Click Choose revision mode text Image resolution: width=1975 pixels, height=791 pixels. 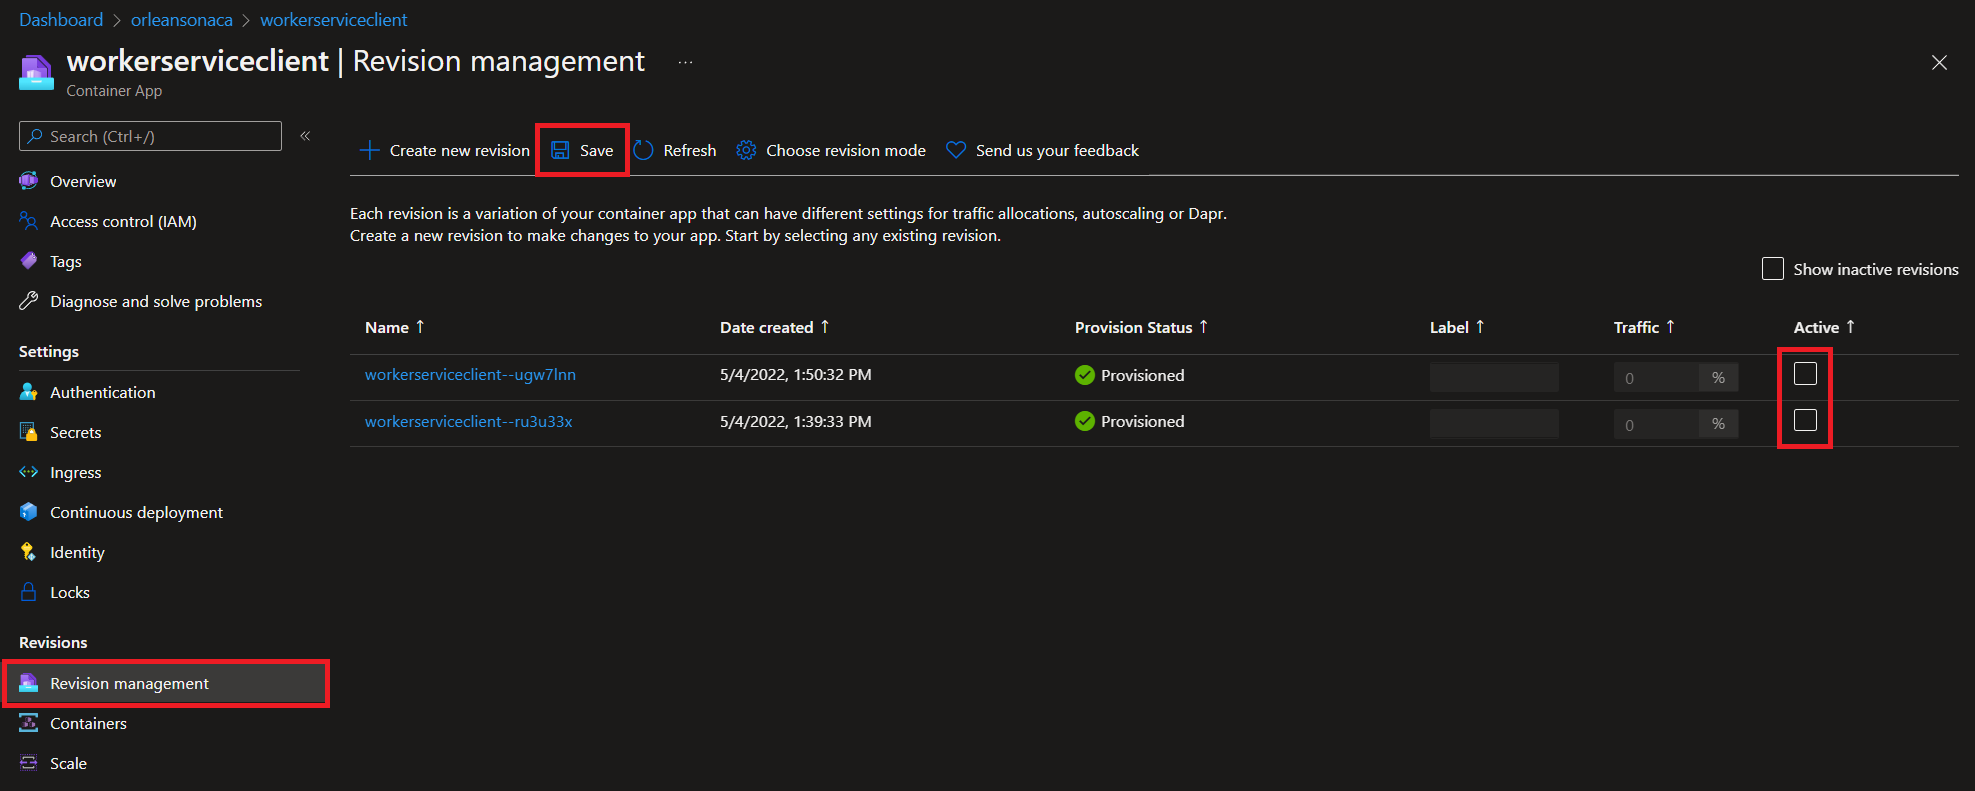coord(846,150)
